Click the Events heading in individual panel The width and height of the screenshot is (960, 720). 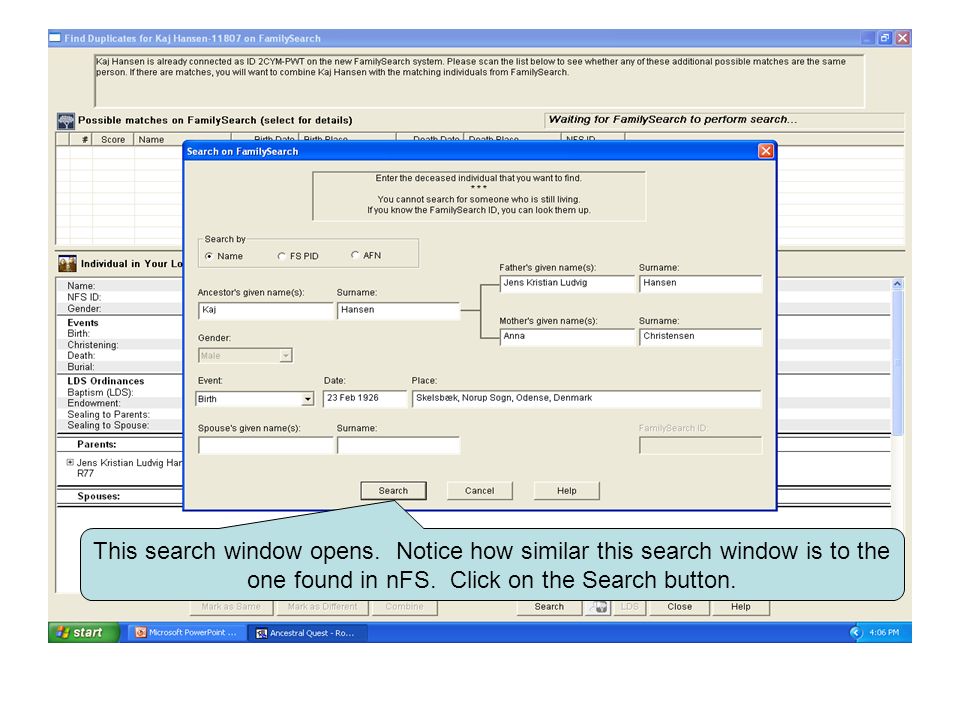point(83,323)
